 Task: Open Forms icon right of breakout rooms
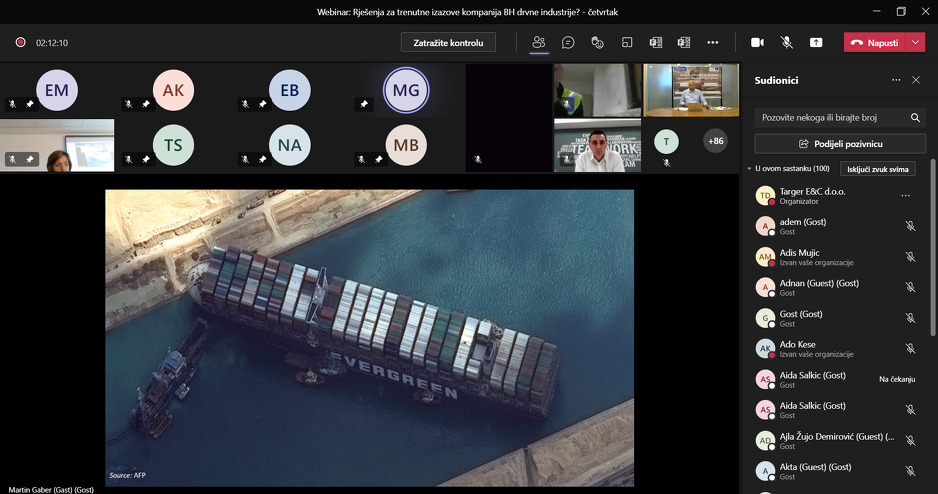(x=656, y=42)
